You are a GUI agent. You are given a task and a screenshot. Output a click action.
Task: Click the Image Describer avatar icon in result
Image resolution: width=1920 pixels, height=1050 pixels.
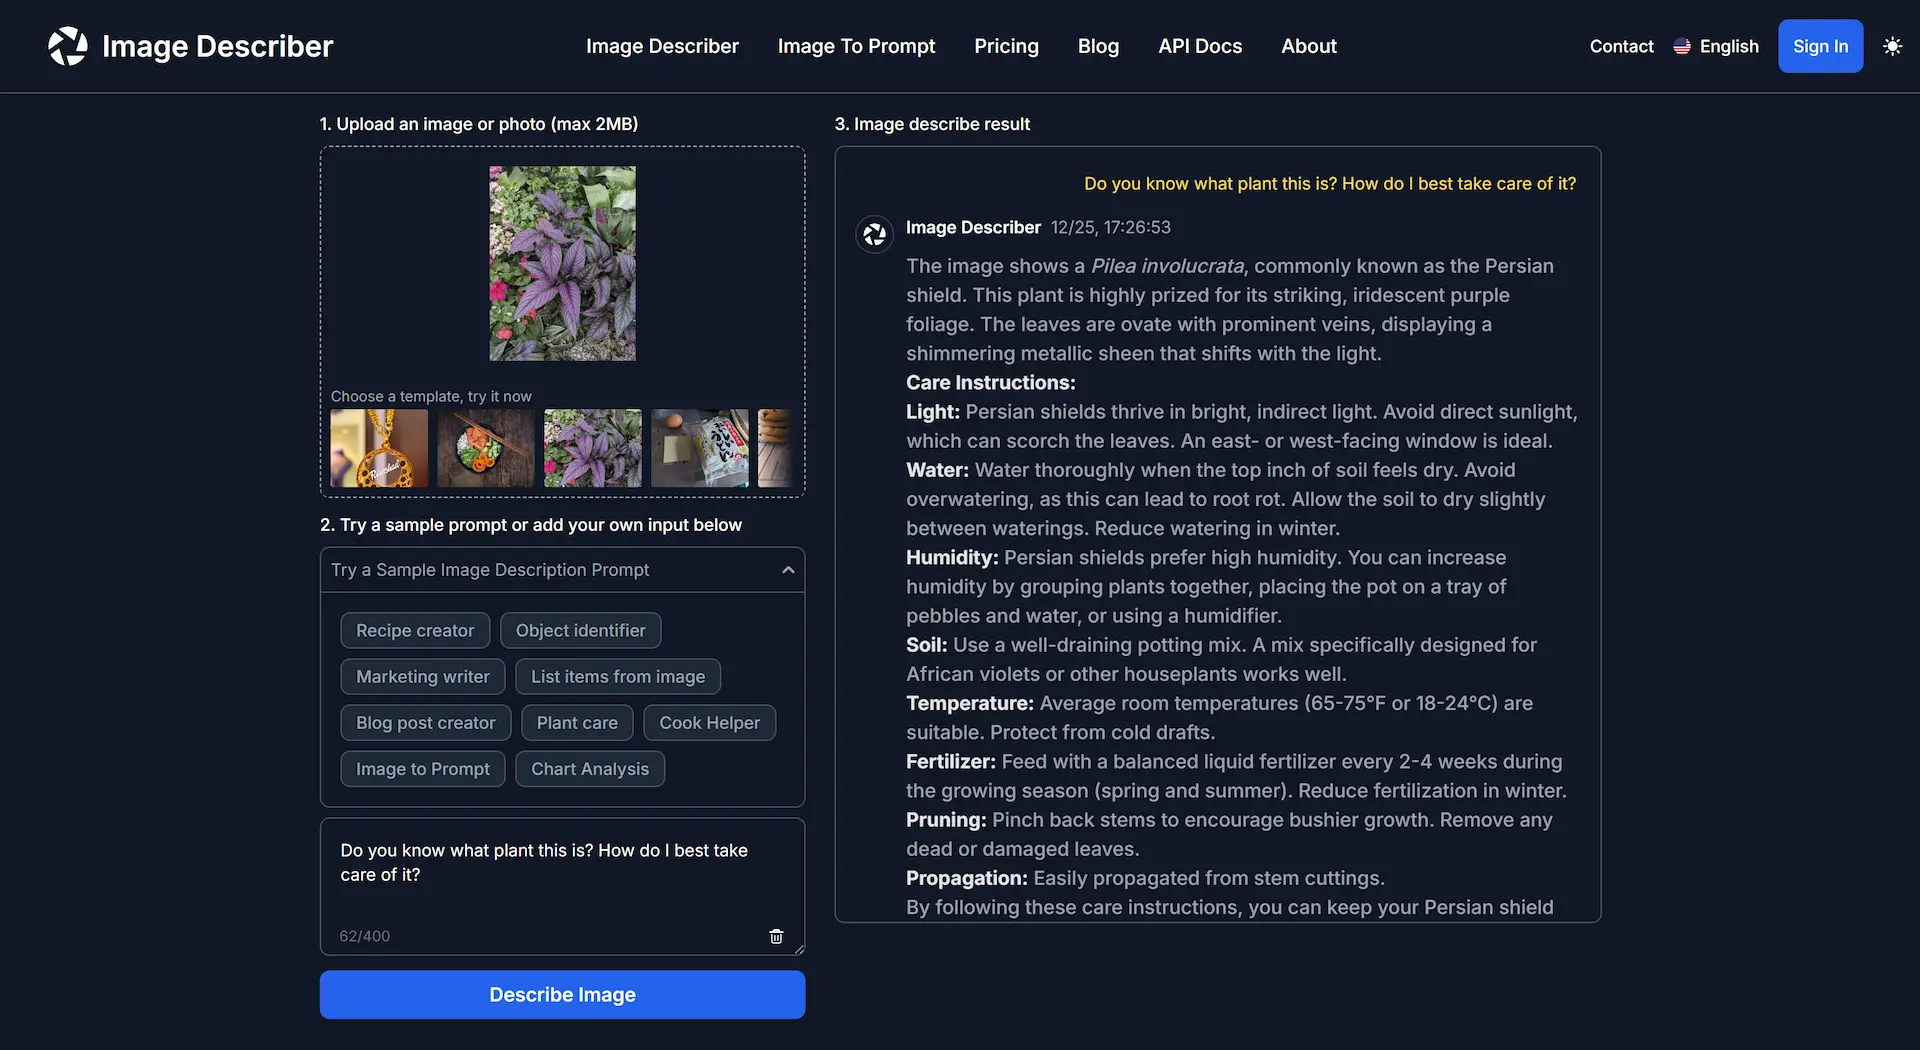pos(875,234)
